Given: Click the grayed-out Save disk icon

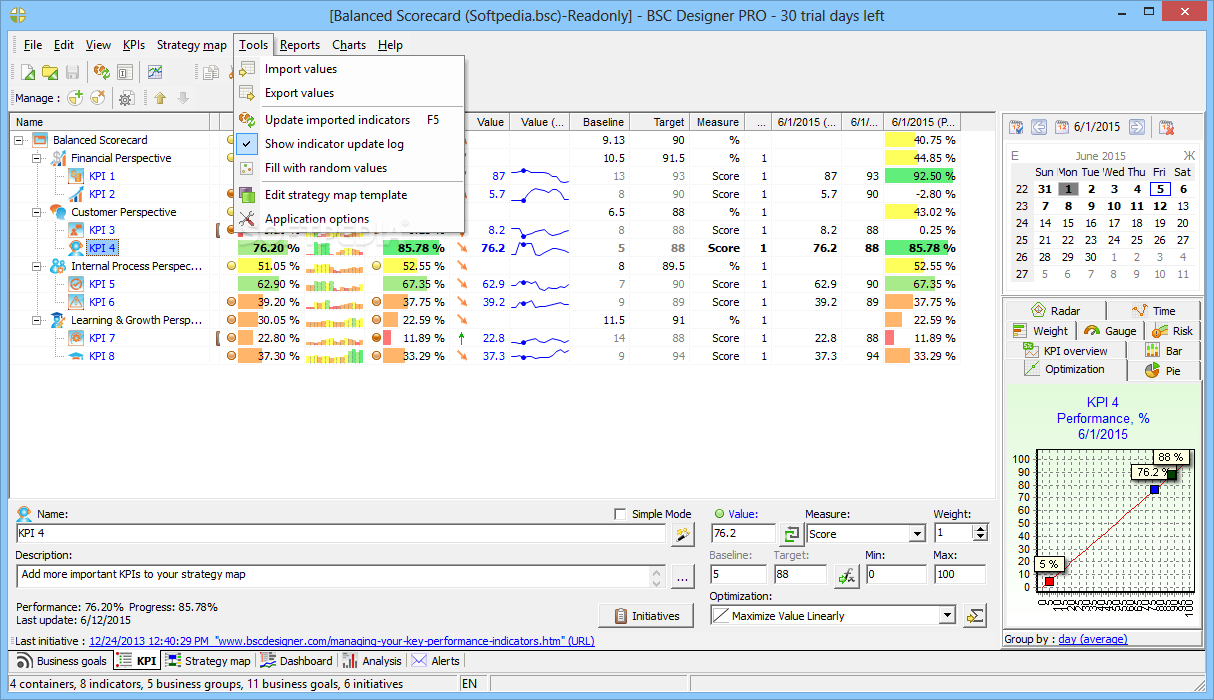Looking at the screenshot, I should click(72, 72).
